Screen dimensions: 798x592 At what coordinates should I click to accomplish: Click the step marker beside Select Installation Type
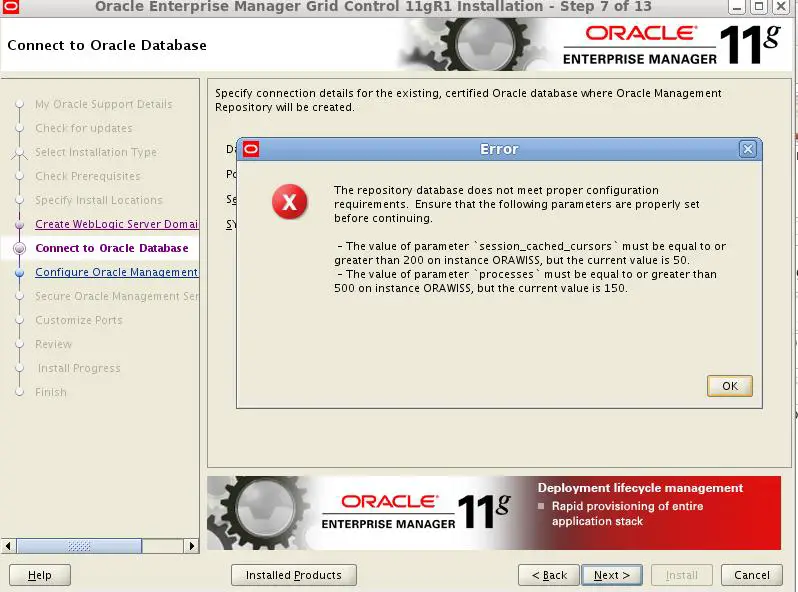point(19,152)
